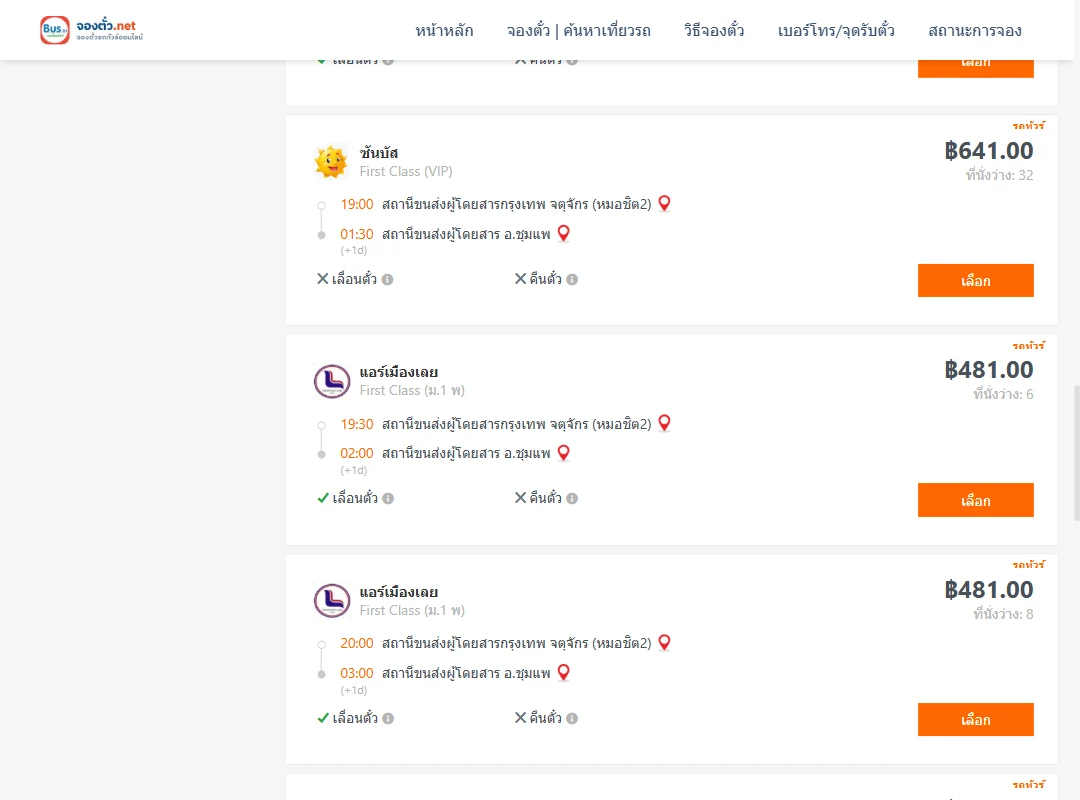Image resolution: width=1080 pixels, height=800 pixels.
Task: Open the เลื่อนตั๋ว info icon on the 19:30 trip
Action: 388,498
